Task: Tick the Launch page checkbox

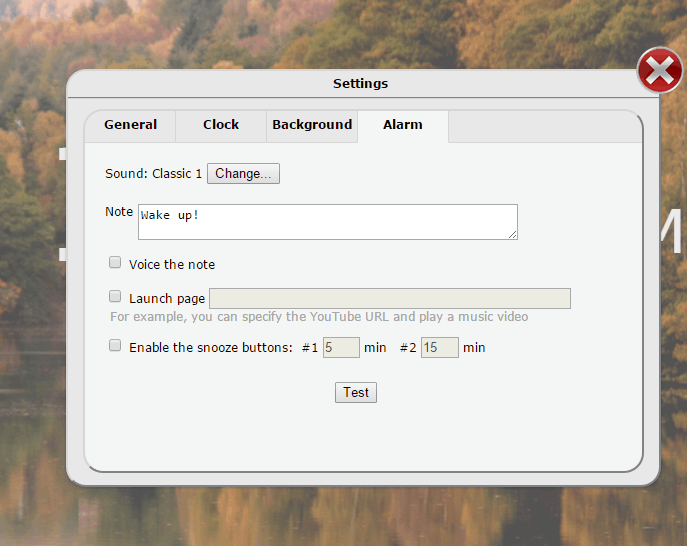Action: [x=115, y=297]
